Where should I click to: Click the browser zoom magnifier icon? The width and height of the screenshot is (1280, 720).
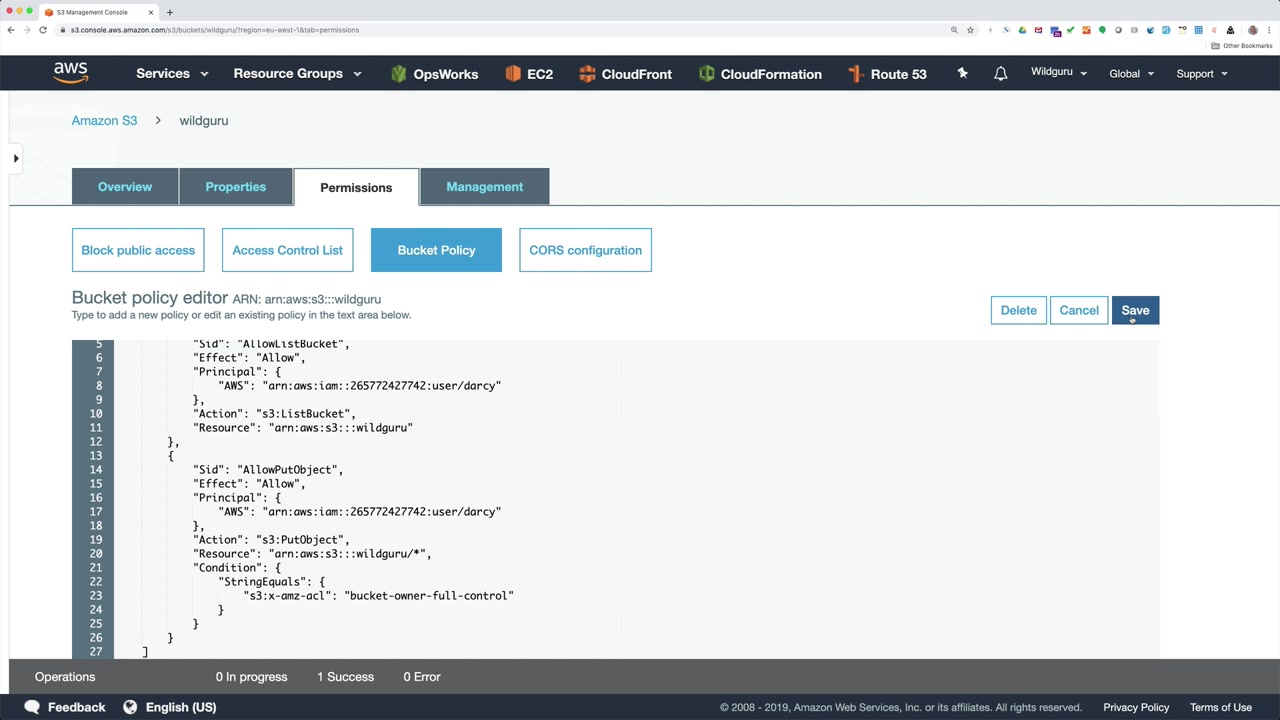click(954, 30)
